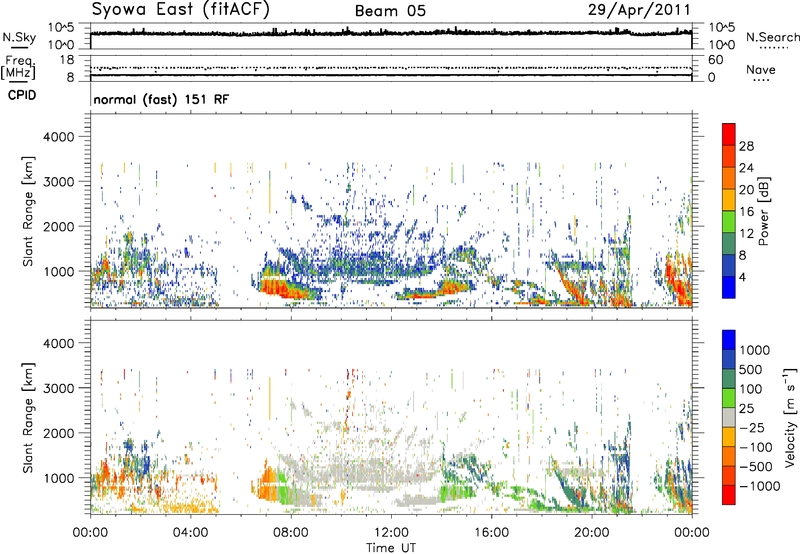Viewport: 800px width, 554px height.
Task: Click the 'Velocity [m s-1]' colorbar title
Action: (x=790, y=417)
